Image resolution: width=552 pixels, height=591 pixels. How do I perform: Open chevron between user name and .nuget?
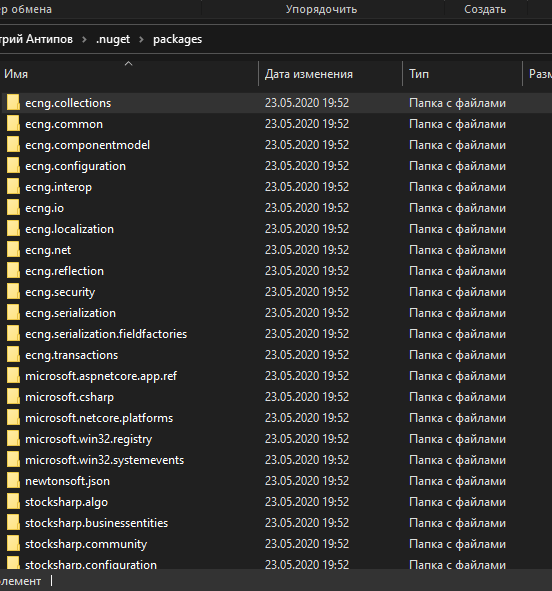[x=84, y=39]
